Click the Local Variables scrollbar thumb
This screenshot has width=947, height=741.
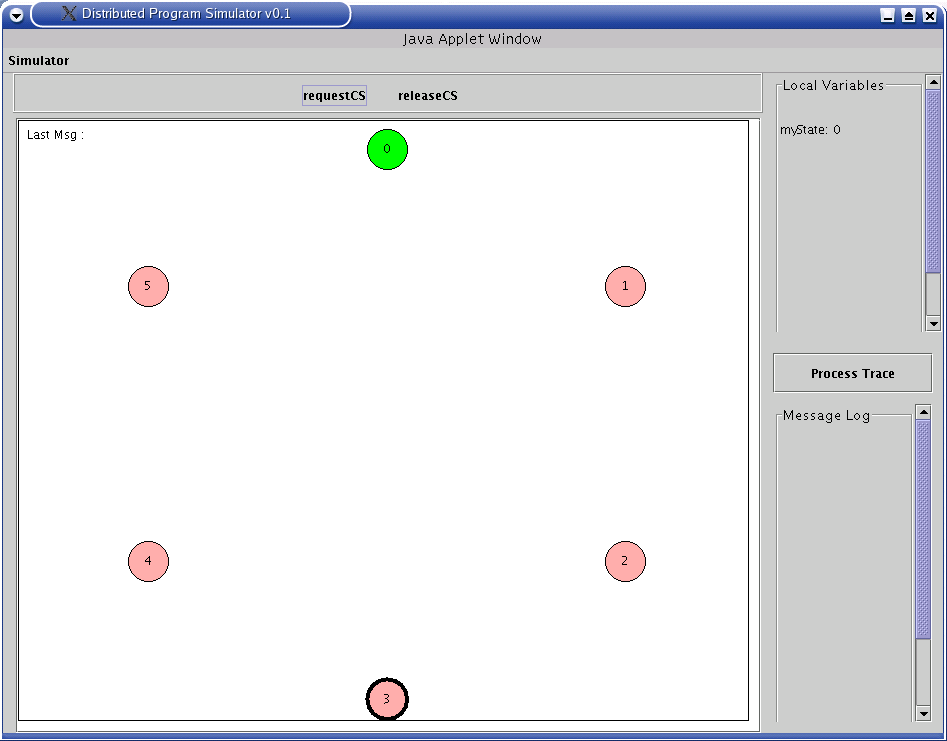pos(933,181)
